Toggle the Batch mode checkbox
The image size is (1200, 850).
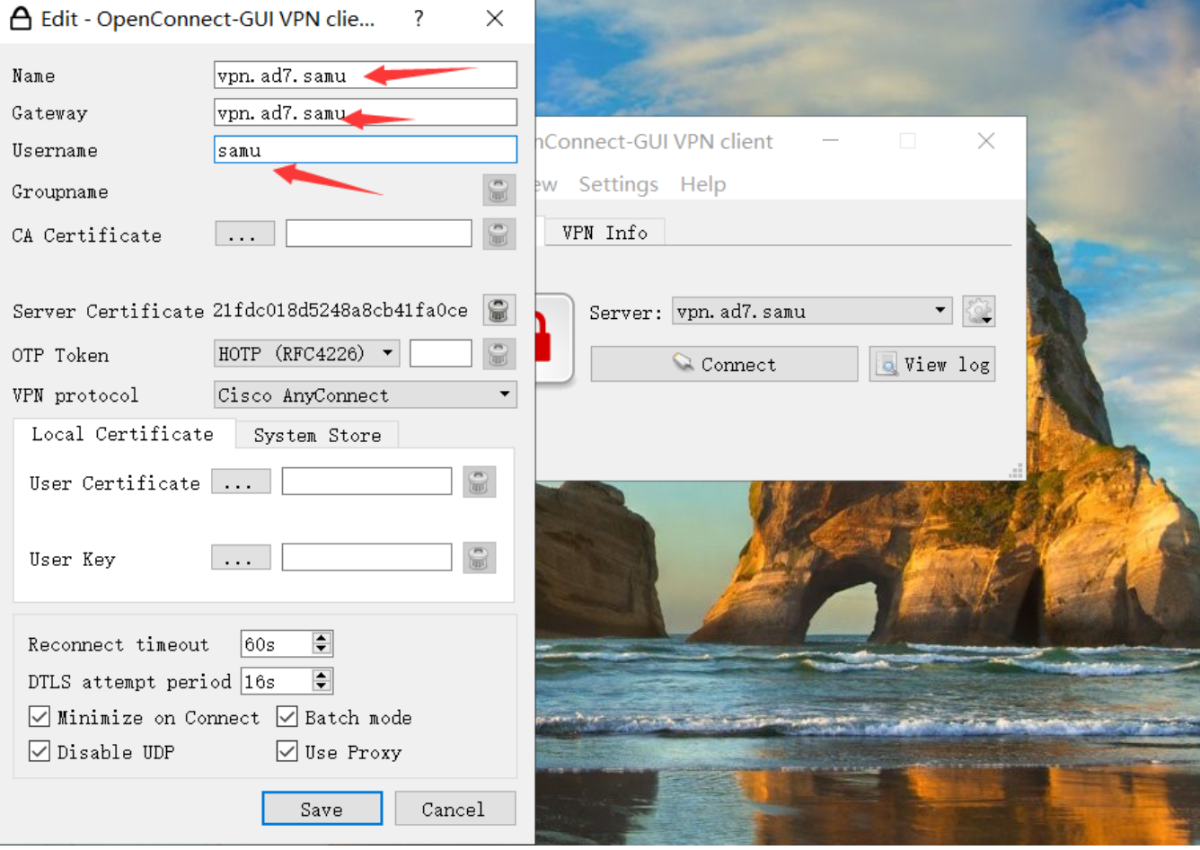pyautogui.click(x=287, y=717)
